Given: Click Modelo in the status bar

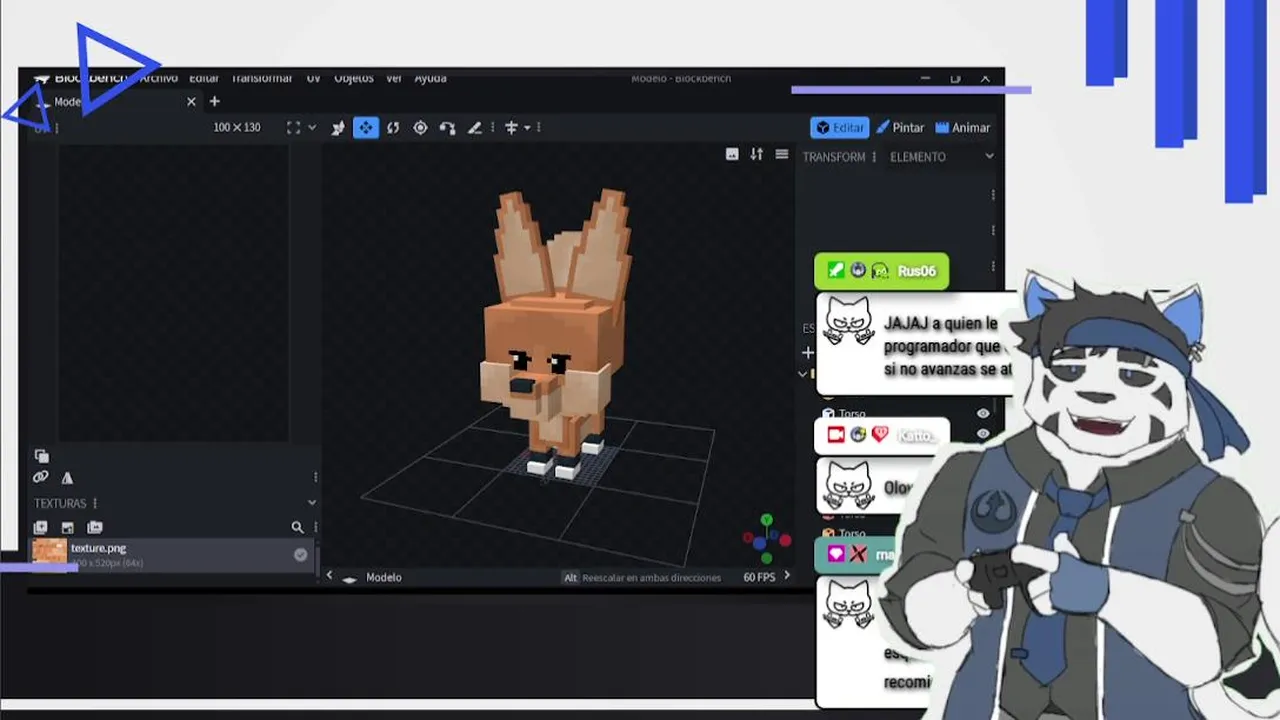Looking at the screenshot, I should coord(383,577).
